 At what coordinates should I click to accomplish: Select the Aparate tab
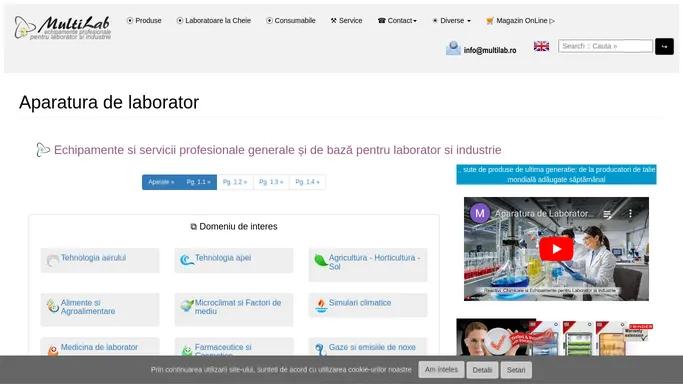[x=161, y=182]
